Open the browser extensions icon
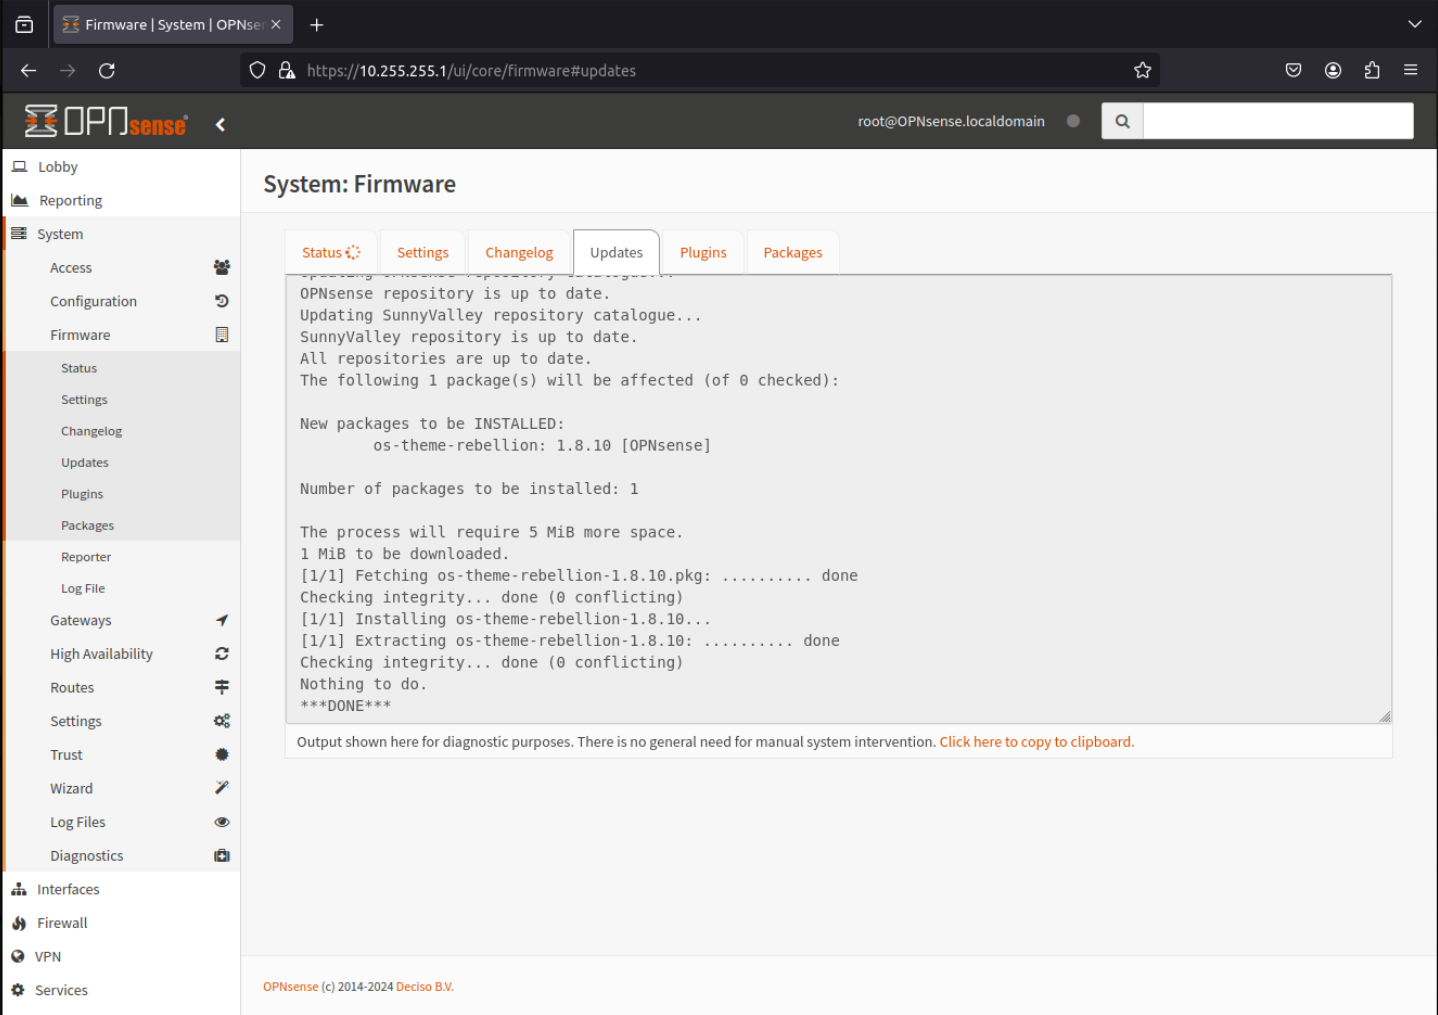 tap(1372, 70)
